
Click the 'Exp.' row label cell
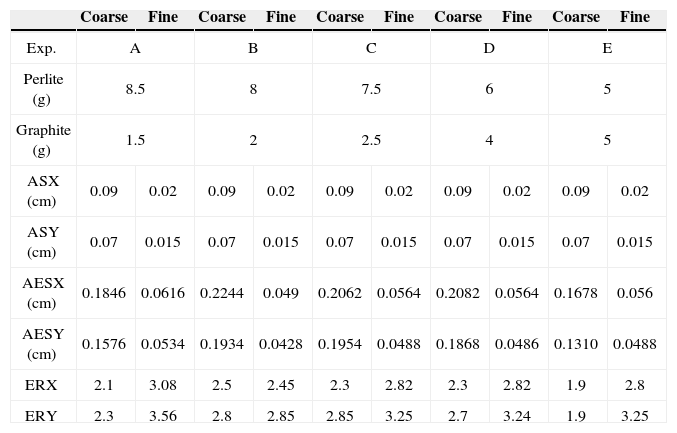pos(41,48)
